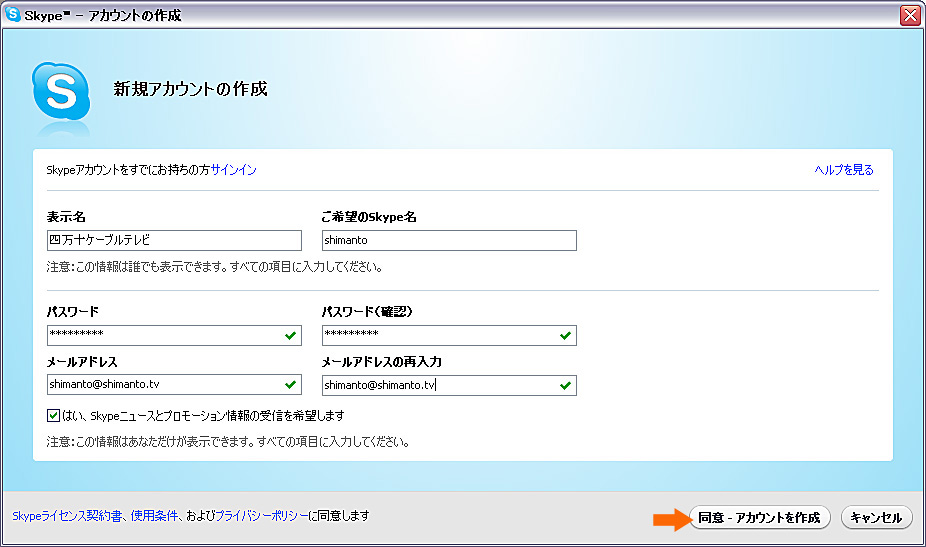The height and width of the screenshot is (547, 926).
Task: Close the Skype account creation window
Action: pos(910,15)
